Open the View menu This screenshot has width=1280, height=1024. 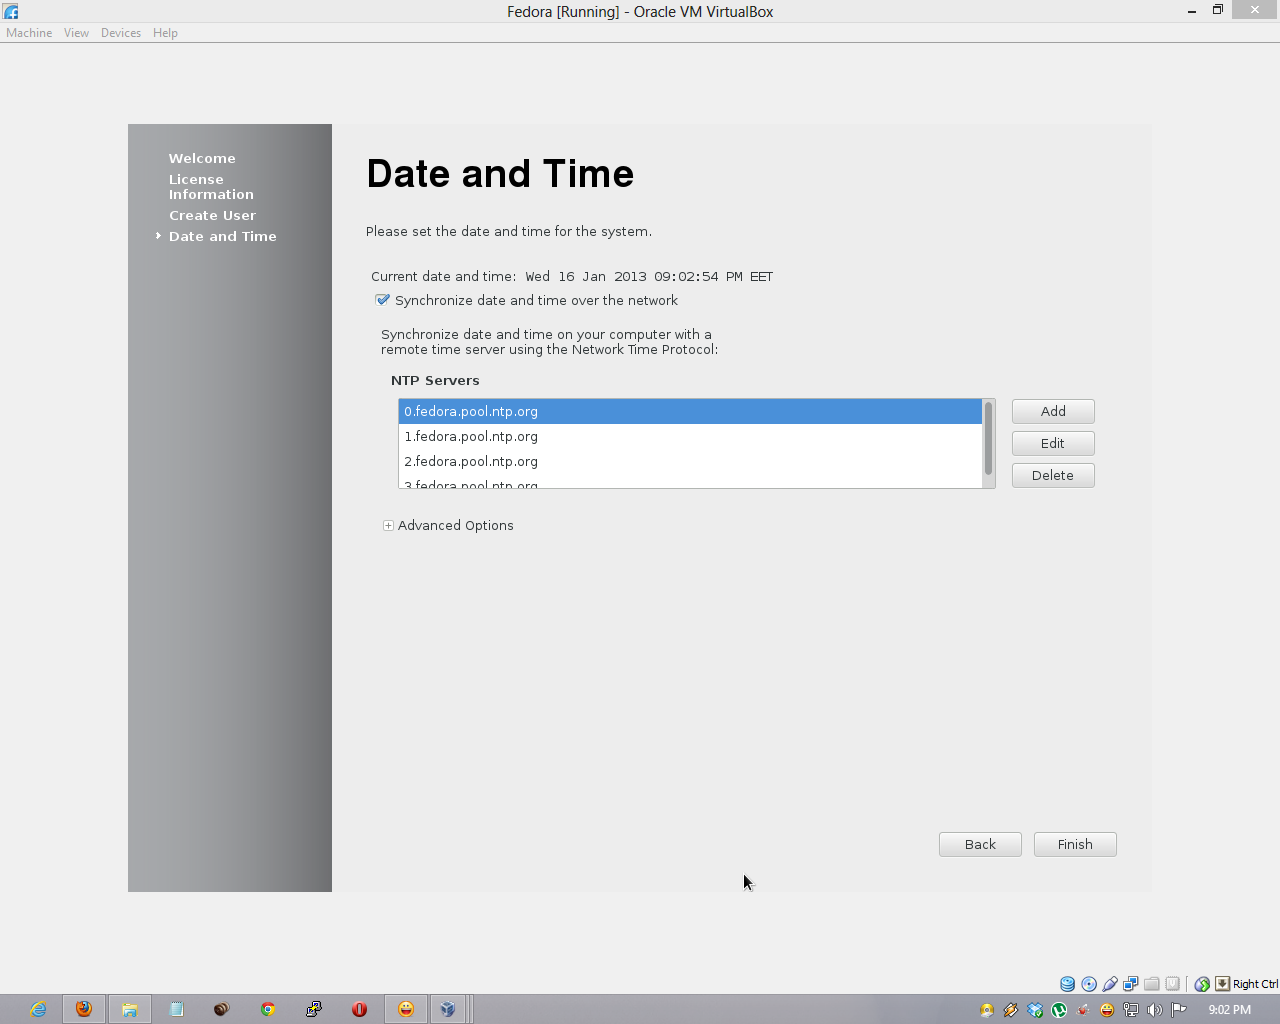pyautogui.click(x=76, y=33)
